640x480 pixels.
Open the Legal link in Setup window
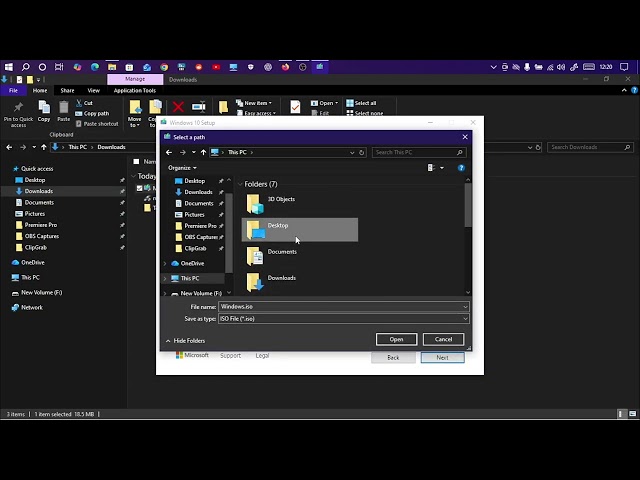coord(262,356)
